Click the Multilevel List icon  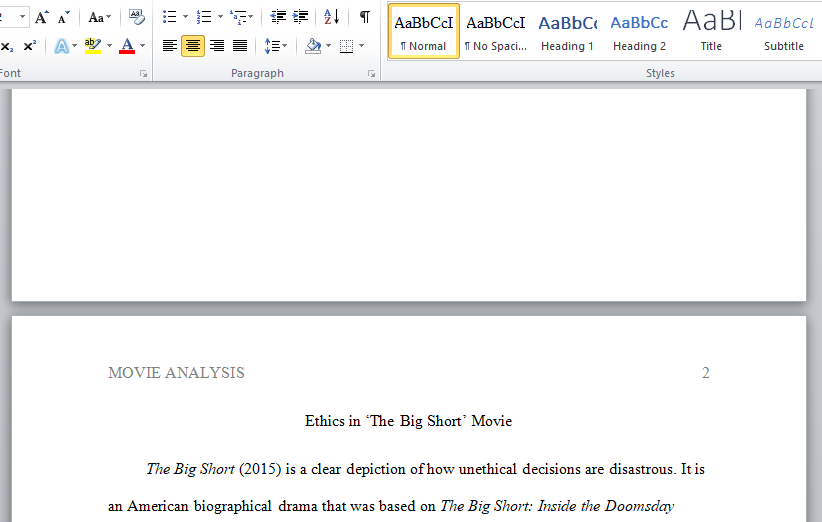tap(239, 17)
